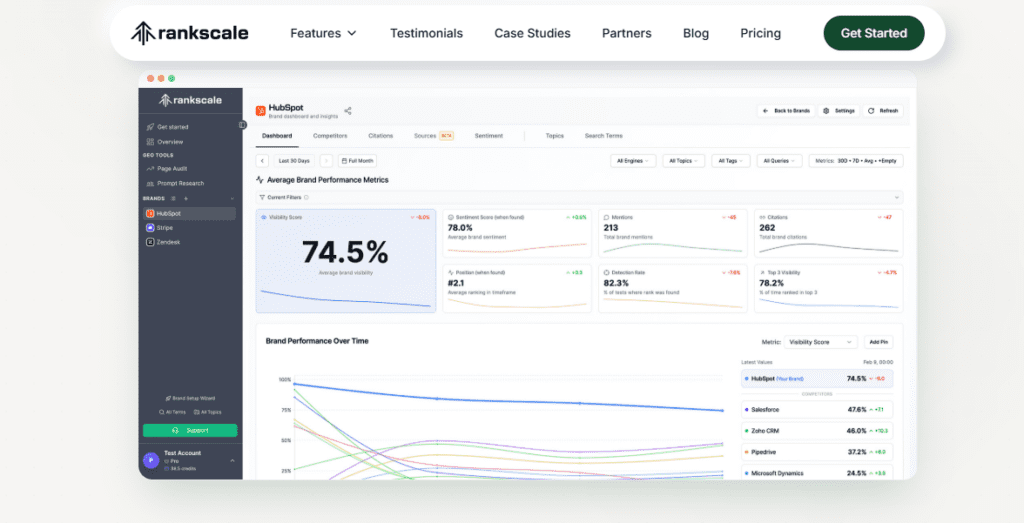The width and height of the screenshot is (1024, 523).
Task: Click the Test Account avatar
Action: [x=151, y=460]
